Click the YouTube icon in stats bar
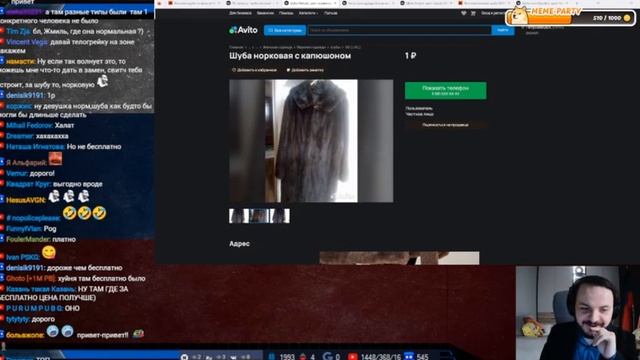640x360 pixels. [353, 357]
